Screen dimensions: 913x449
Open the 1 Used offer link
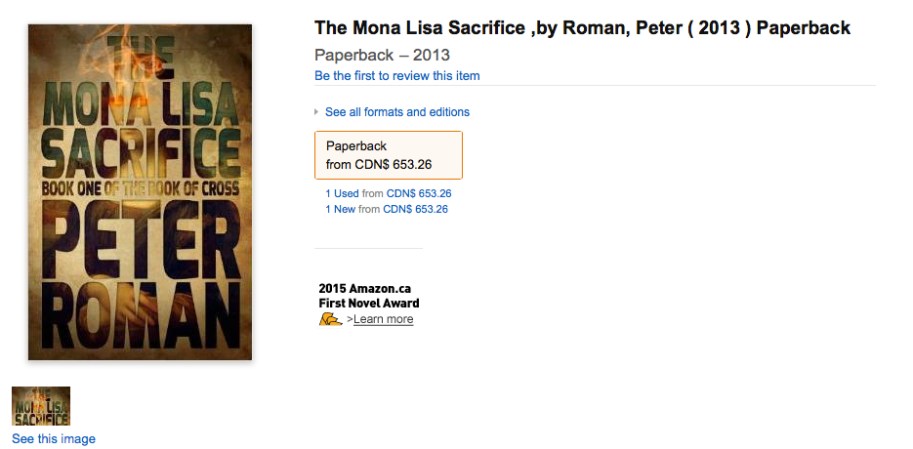[x=341, y=193]
